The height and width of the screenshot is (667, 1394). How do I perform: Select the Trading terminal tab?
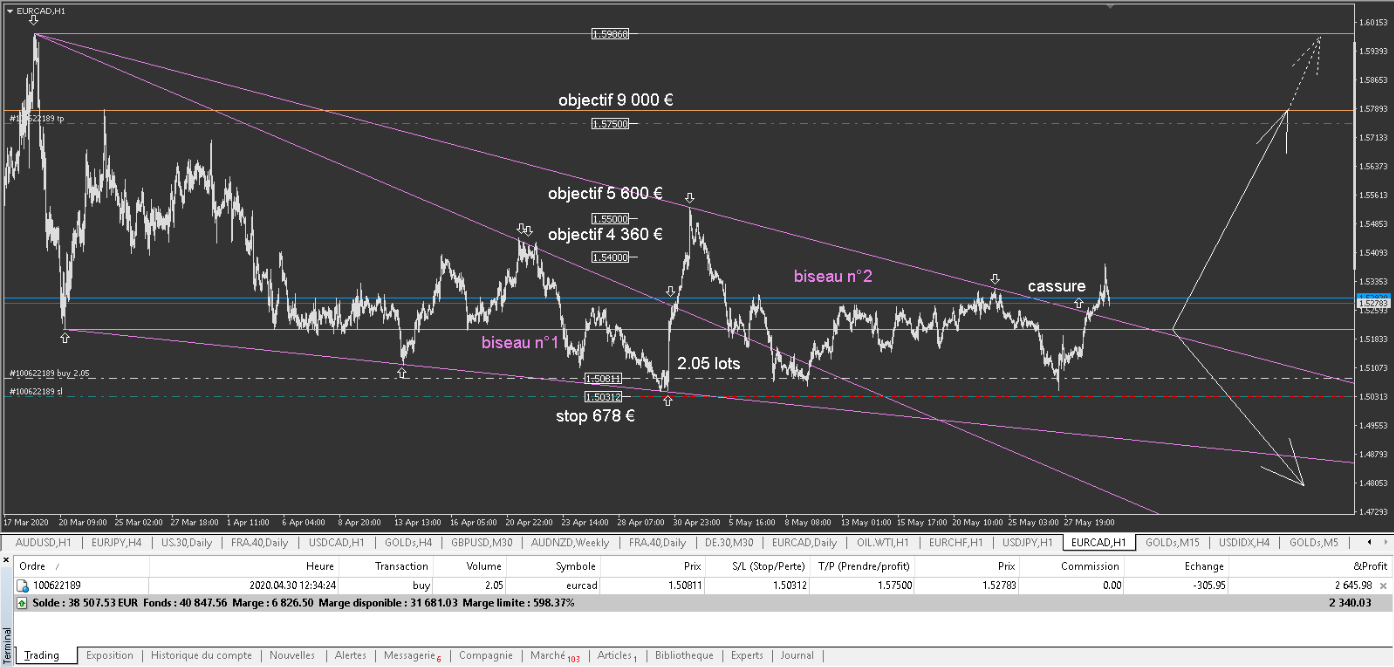coord(42,656)
